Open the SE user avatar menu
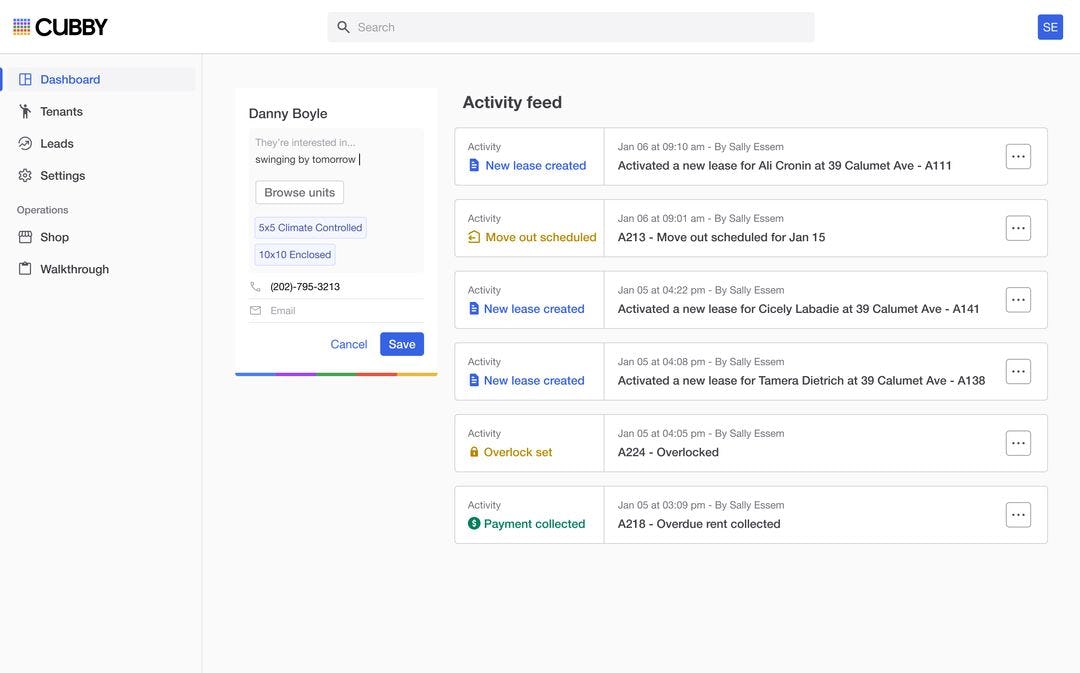The height and width of the screenshot is (673, 1080). point(1050,27)
